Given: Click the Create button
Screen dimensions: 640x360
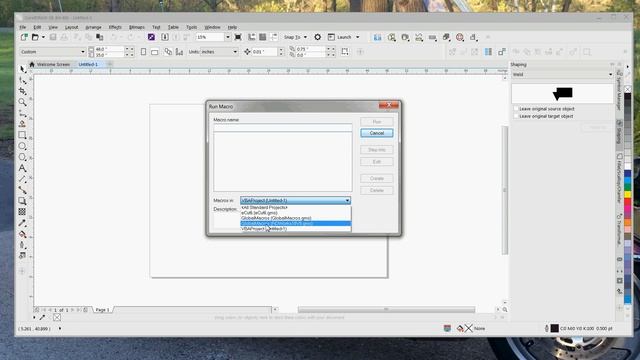Looking at the screenshot, I should [377, 178].
